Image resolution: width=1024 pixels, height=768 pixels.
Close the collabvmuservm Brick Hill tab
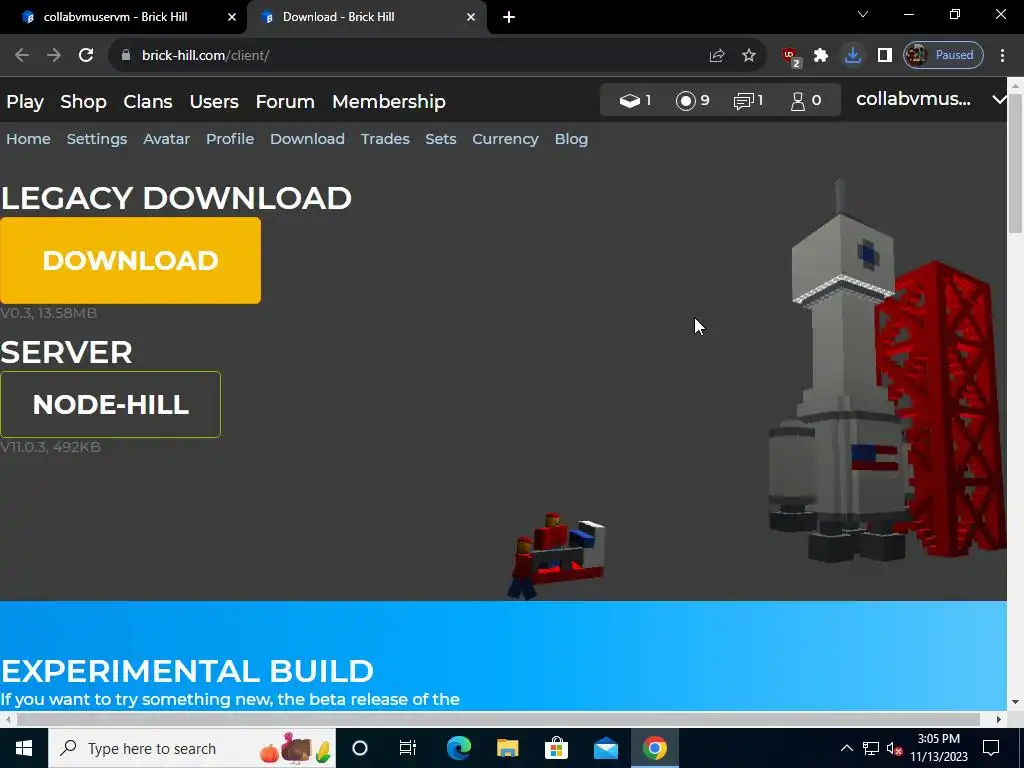tap(232, 17)
